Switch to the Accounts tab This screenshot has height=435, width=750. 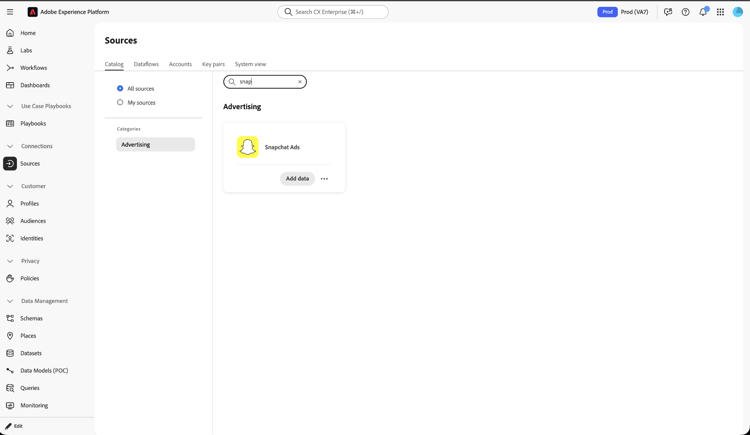[180, 64]
